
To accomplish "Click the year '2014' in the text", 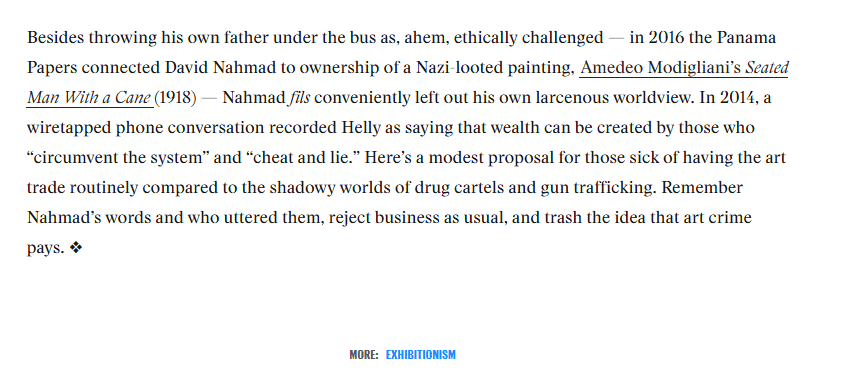I will pos(739,98).
